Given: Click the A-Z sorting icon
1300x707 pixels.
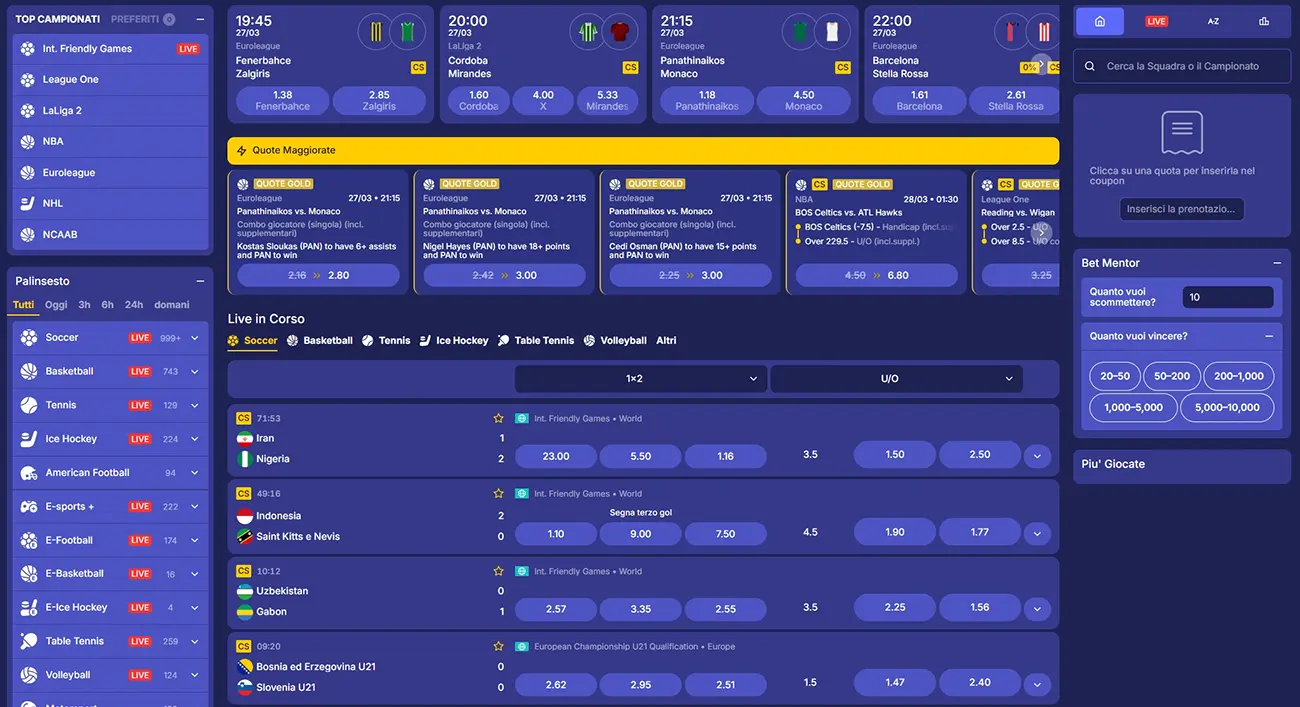Looking at the screenshot, I should tap(1213, 21).
